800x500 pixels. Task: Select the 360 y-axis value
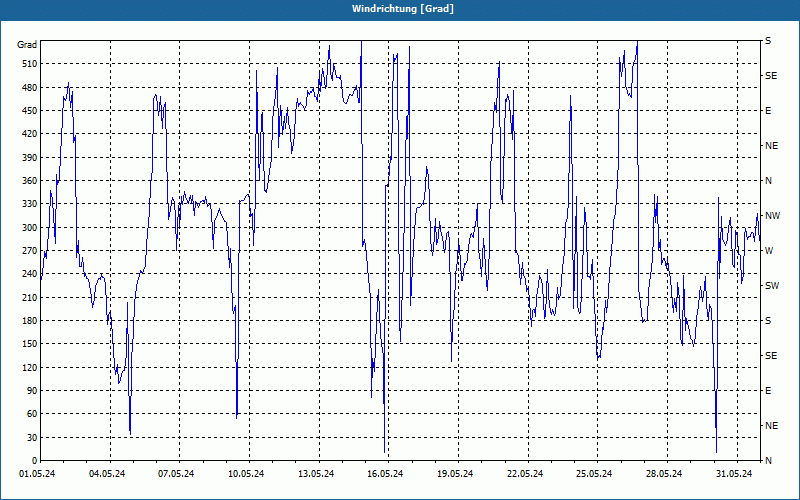pos(30,181)
